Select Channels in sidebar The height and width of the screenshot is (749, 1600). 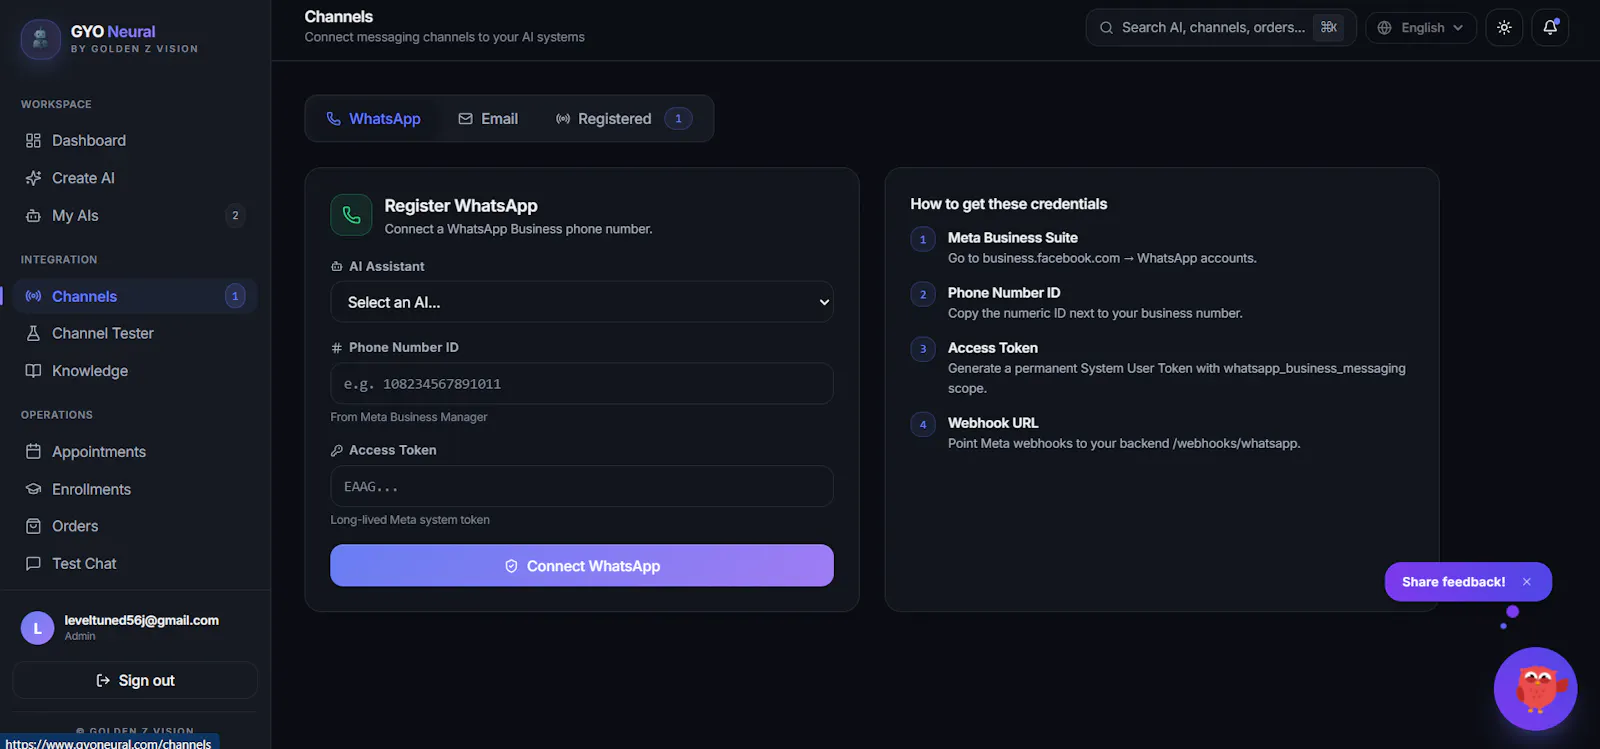point(135,296)
